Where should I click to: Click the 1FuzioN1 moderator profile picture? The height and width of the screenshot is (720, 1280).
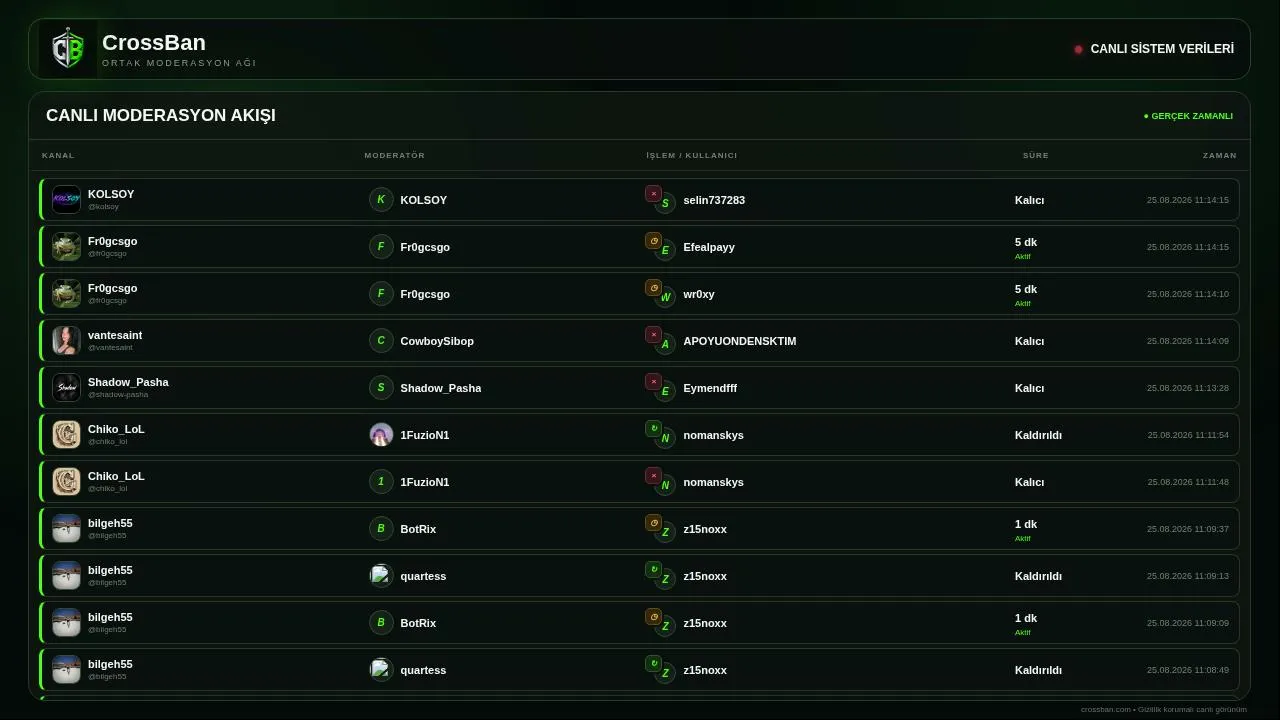(x=381, y=435)
